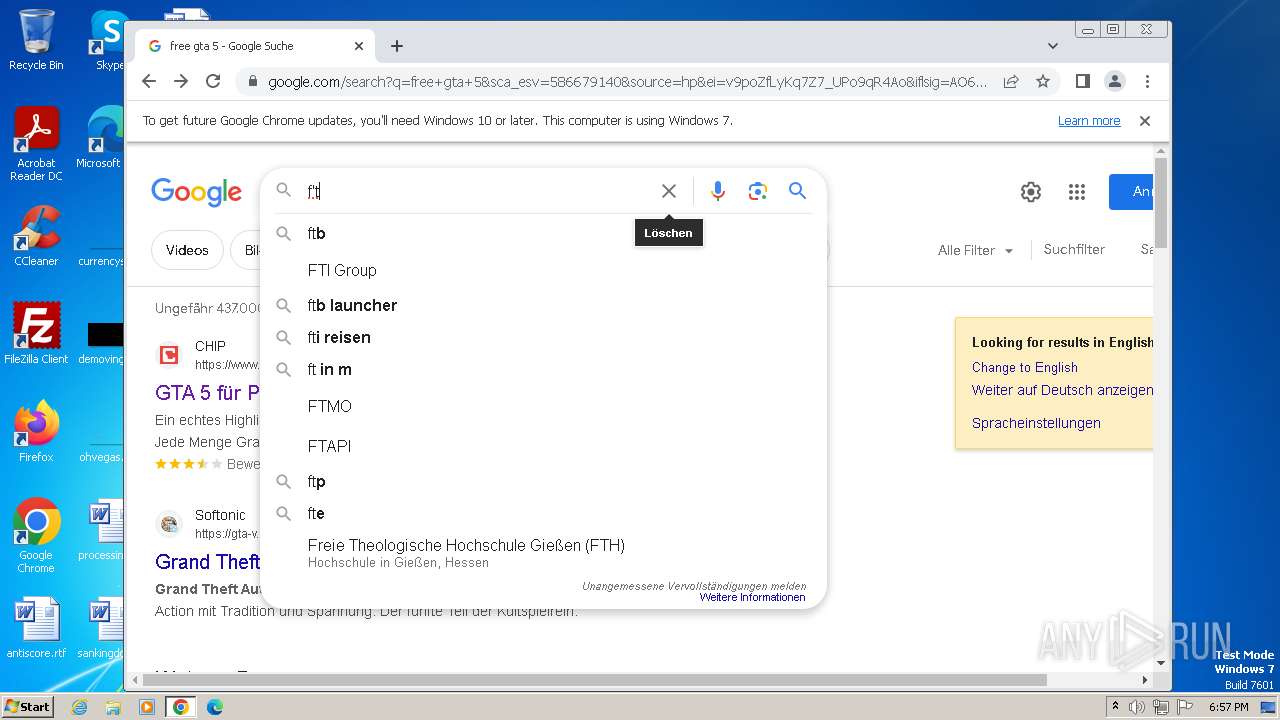
Task: Select Freie Theologische Hochschule Gießen suggestion
Action: point(543,553)
